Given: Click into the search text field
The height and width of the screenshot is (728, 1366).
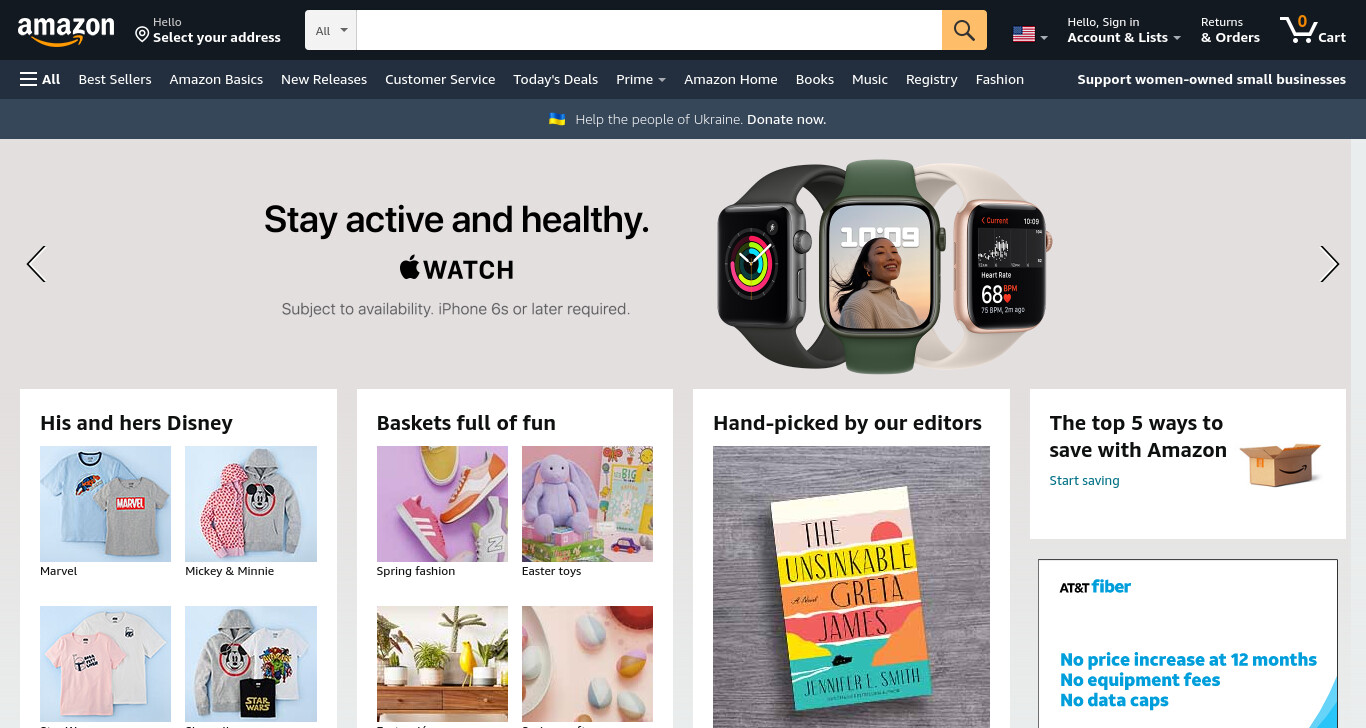Looking at the screenshot, I should [649, 30].
